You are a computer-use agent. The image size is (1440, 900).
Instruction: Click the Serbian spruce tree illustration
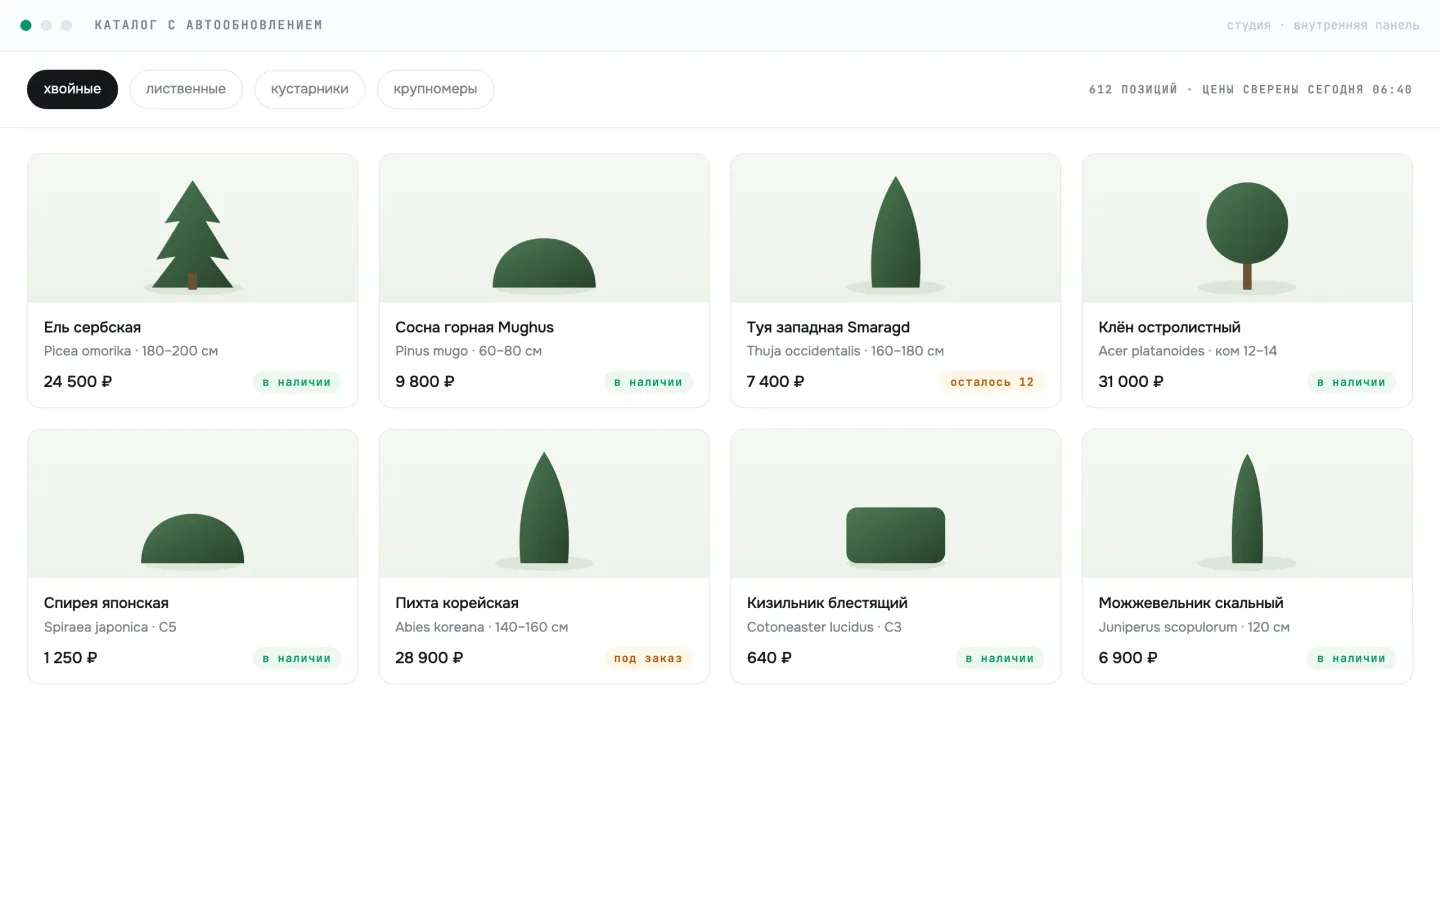pos(193,235)
